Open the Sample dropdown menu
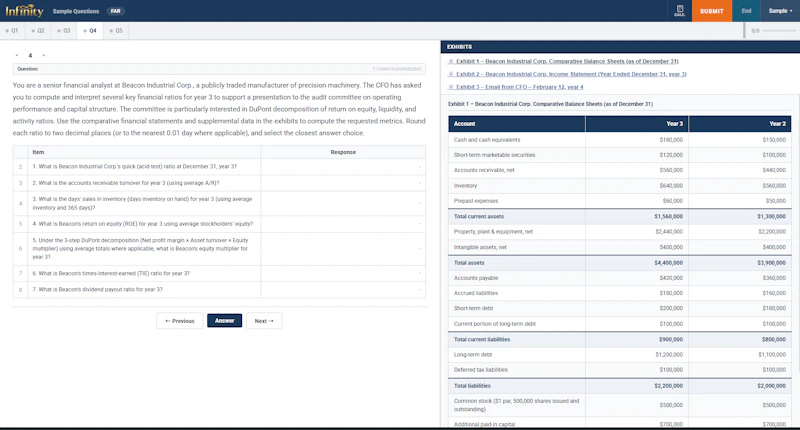 (780, 11)
